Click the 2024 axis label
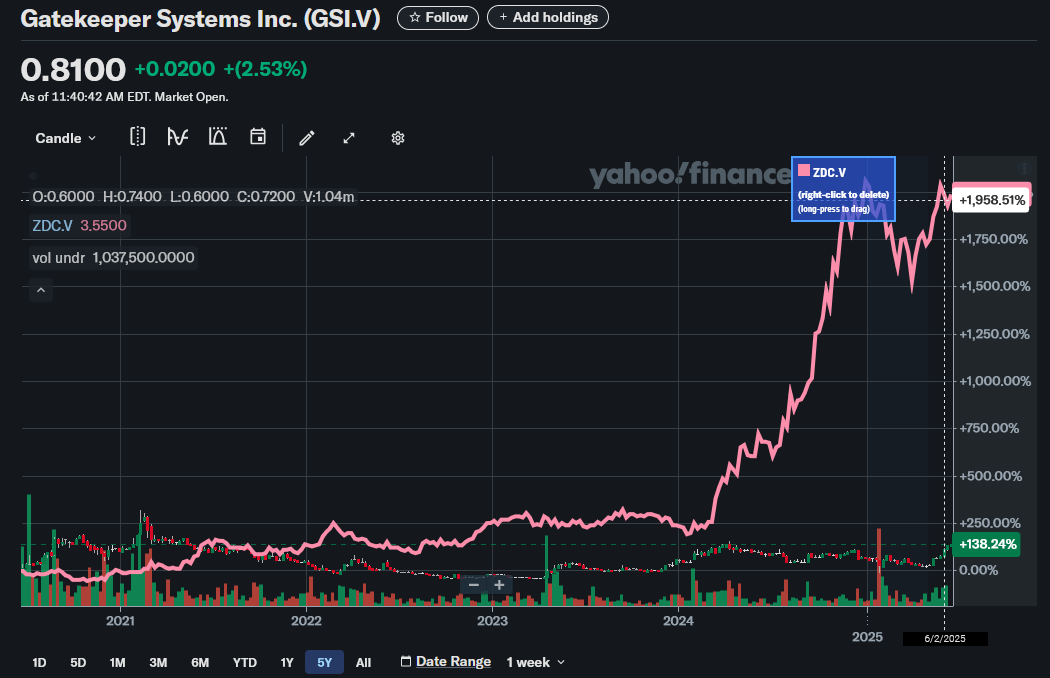The height and width of the screenshot is (678, 1050). [x=678, y=621]
